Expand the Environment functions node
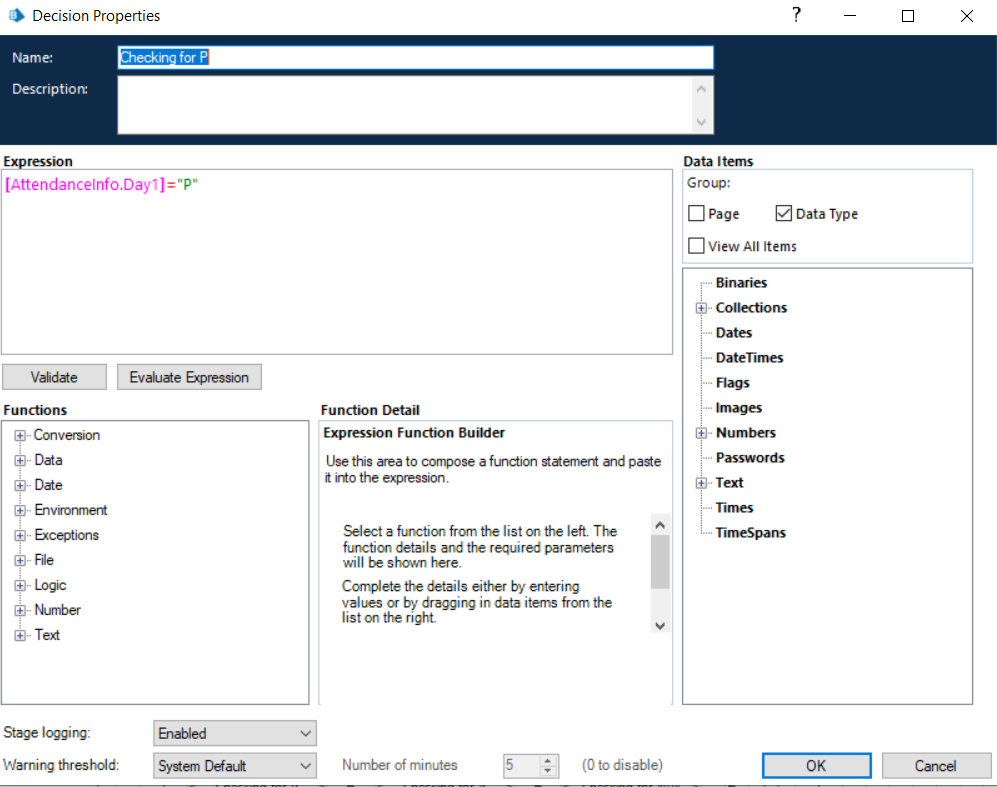This screenshot has width=997, height=787. coord(20,510)
